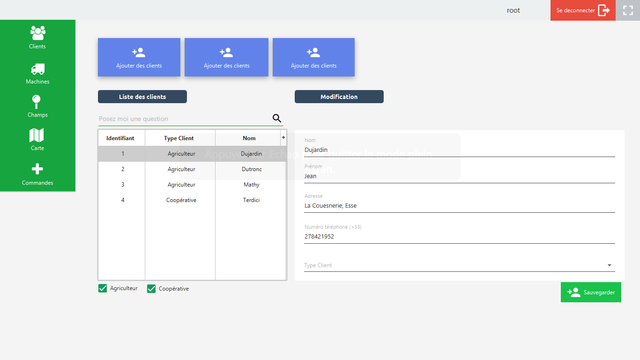Sort by the Identifiant column header
Image resolution: width=640 pixels, height=360 pixels.
pos(121,138)
